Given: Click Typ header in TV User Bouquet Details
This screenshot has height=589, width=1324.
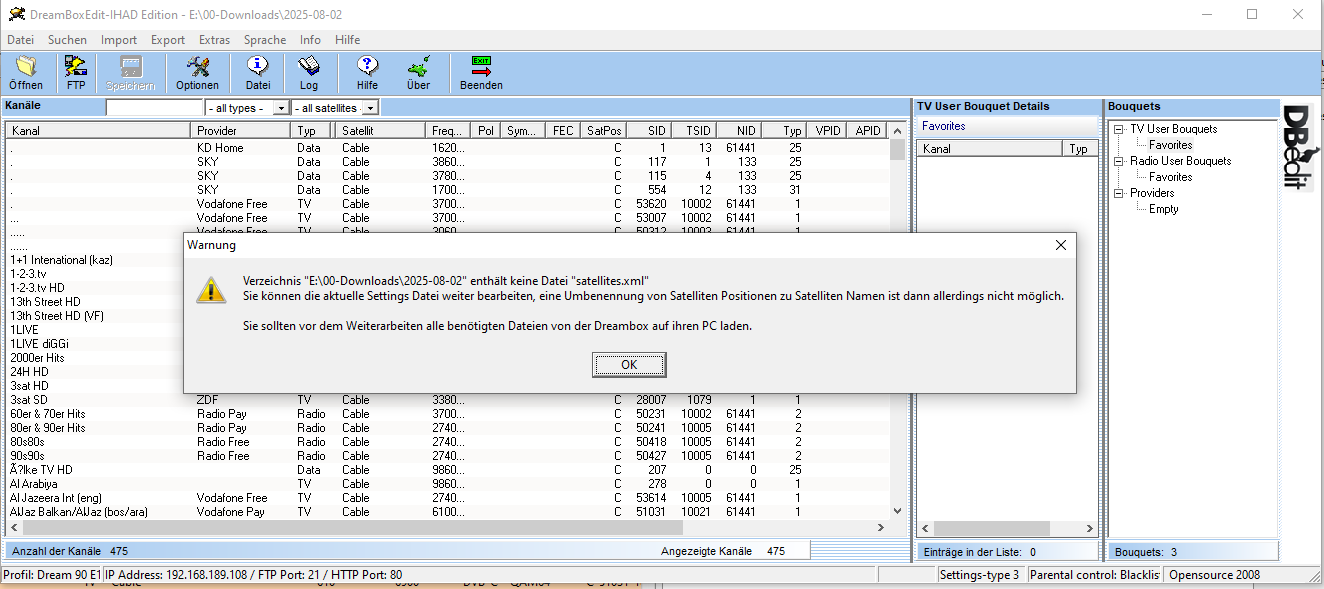Looking at the screenshot, I should [x=1079, y=149].
